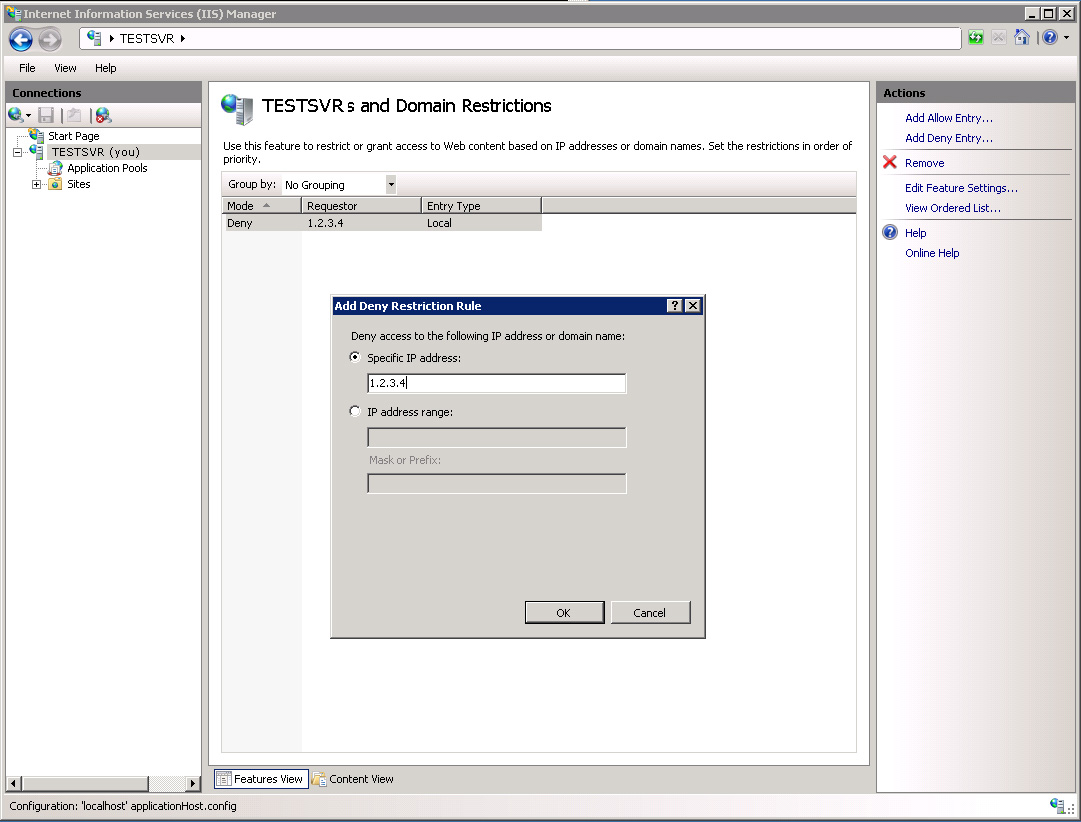Switch to Content View tab
This screenshot has width=1081, height=822.
[353, 779]
